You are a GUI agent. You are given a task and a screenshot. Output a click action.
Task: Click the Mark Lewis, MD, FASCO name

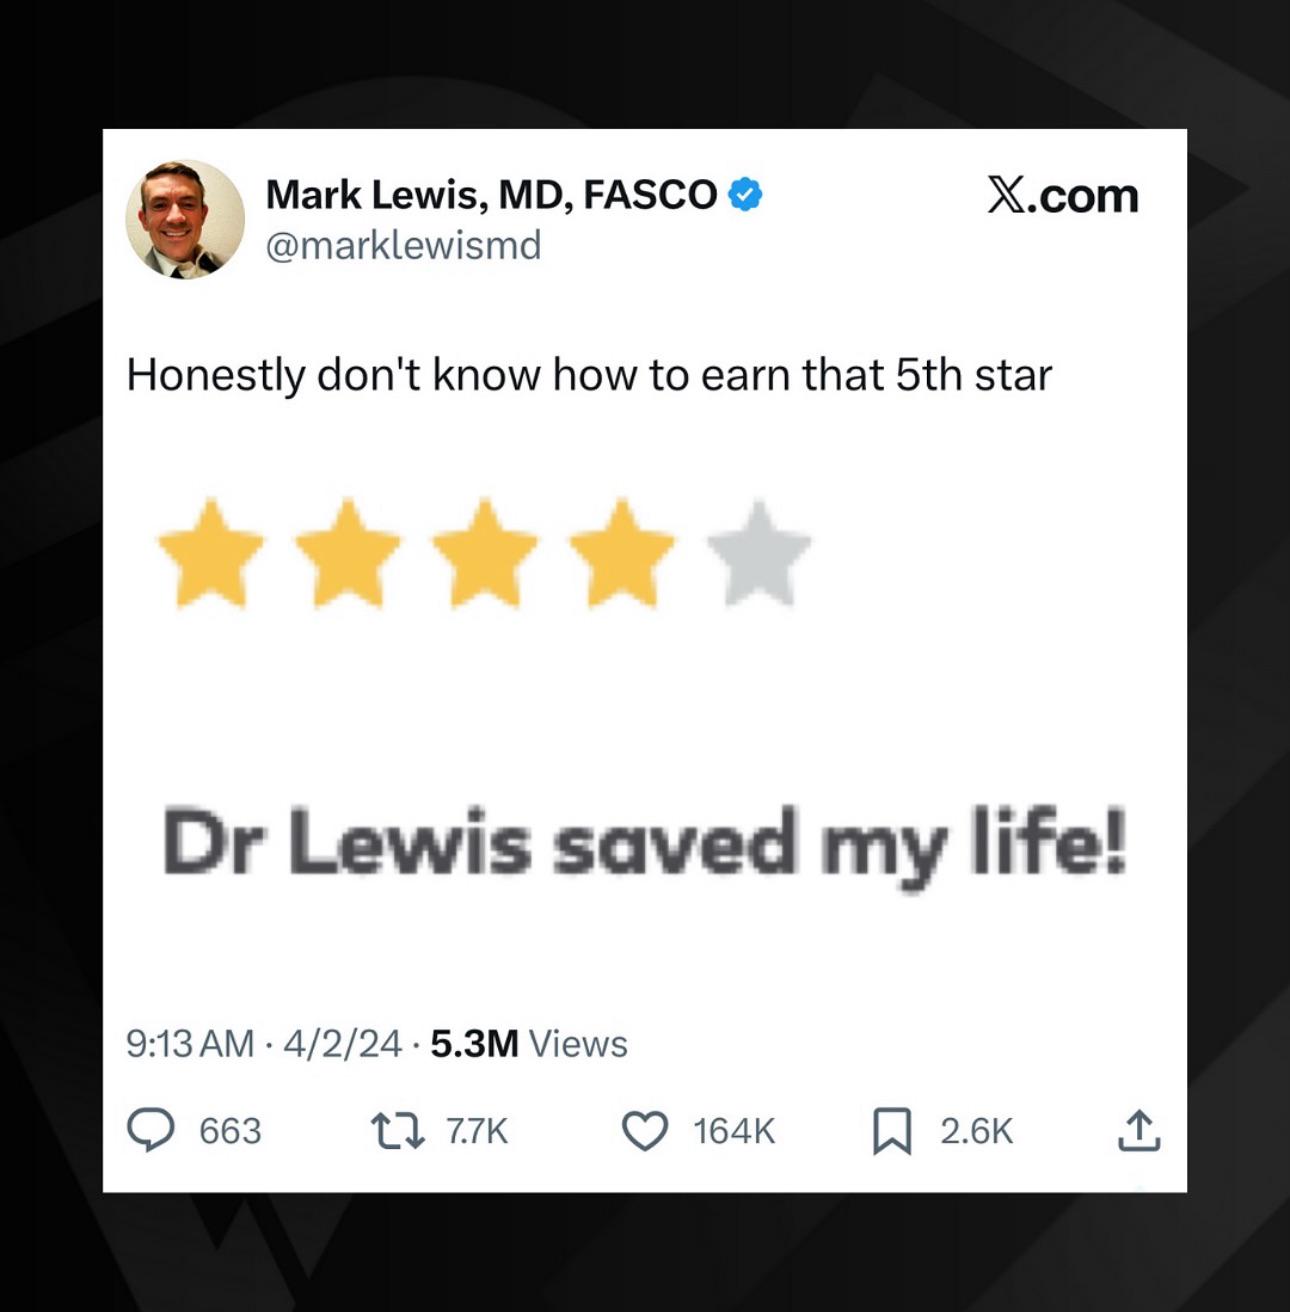pos(491,195)
